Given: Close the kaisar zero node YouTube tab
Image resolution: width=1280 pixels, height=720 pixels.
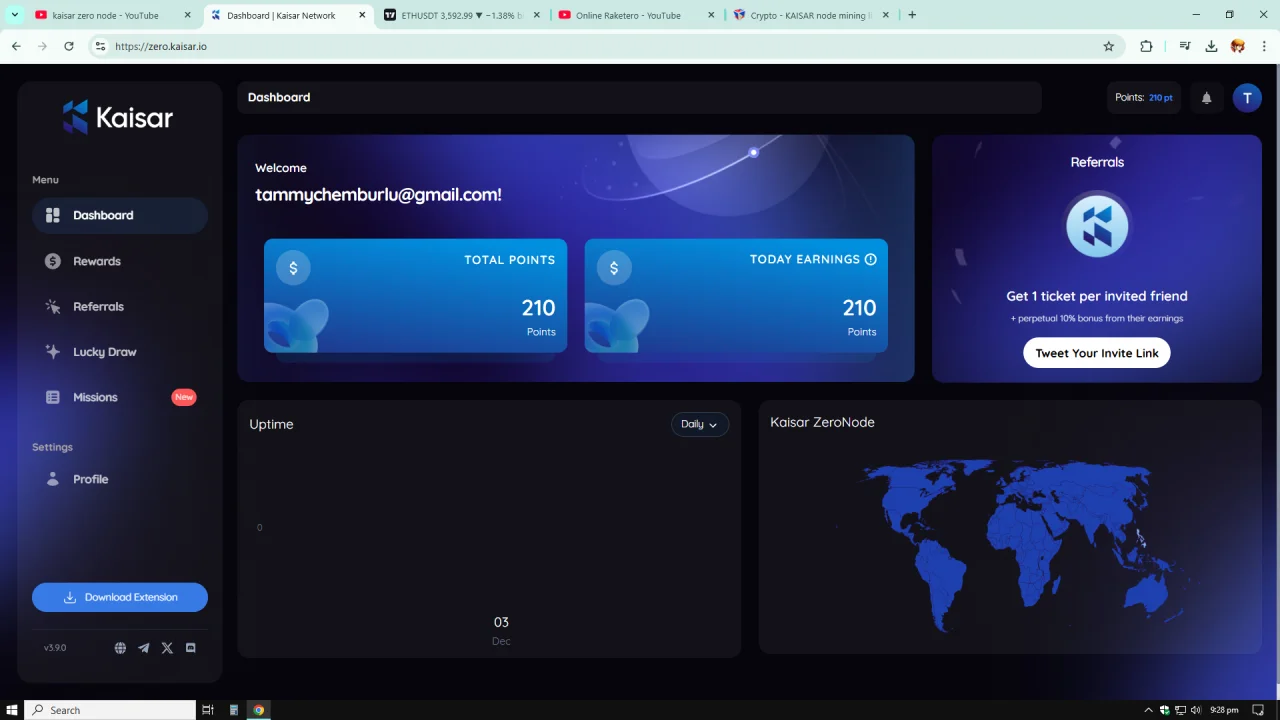Looking at the screenshot, I should coord(188,15).
